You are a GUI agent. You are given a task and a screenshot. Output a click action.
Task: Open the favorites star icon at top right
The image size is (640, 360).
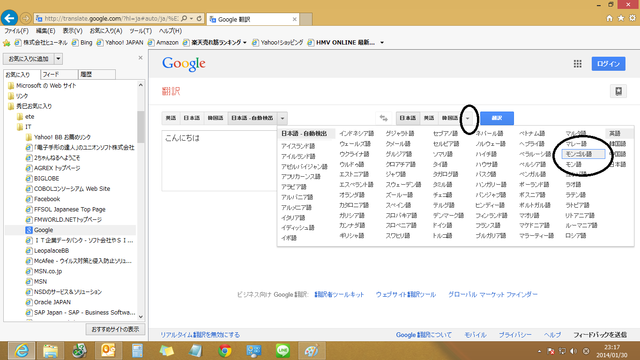[x=621, y=18]
